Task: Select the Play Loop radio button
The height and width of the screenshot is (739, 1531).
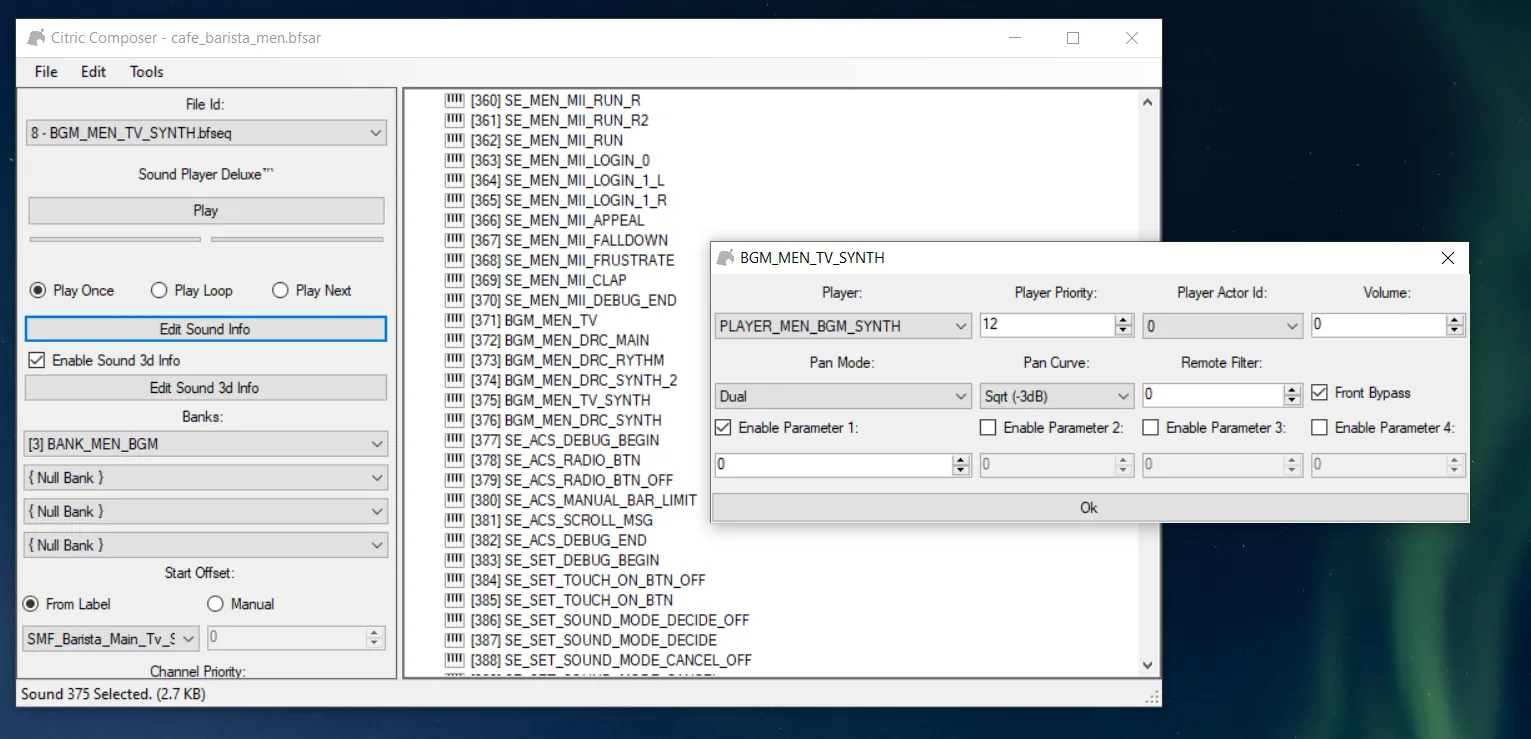Action: [159, 291]
